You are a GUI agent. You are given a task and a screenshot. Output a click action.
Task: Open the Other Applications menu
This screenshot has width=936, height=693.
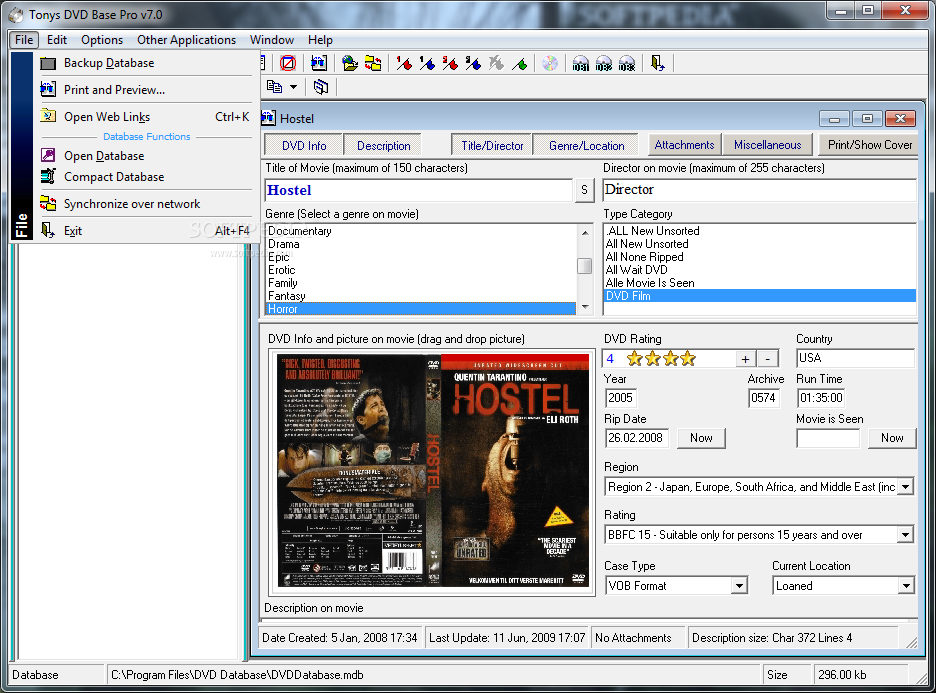pyautogui.click(x=186, y=39)
